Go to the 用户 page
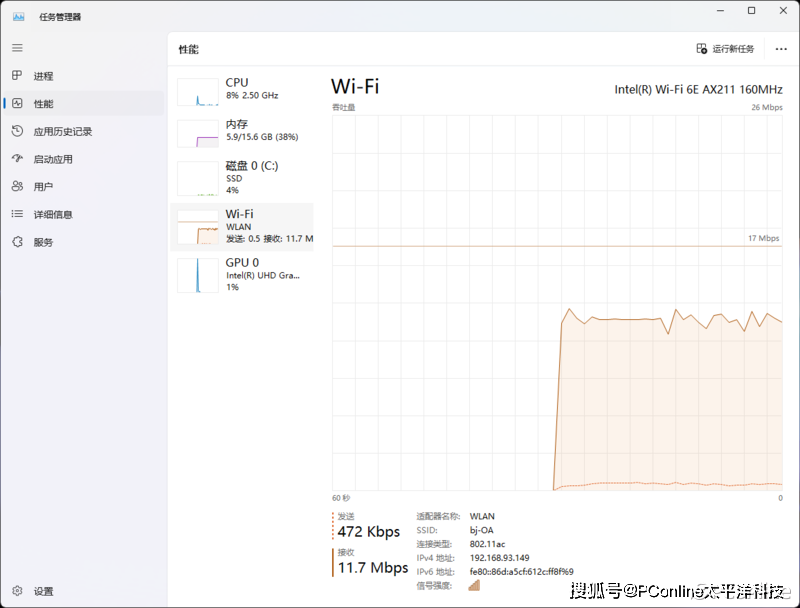Screen dimensions: 800x608 click(84, 187)
